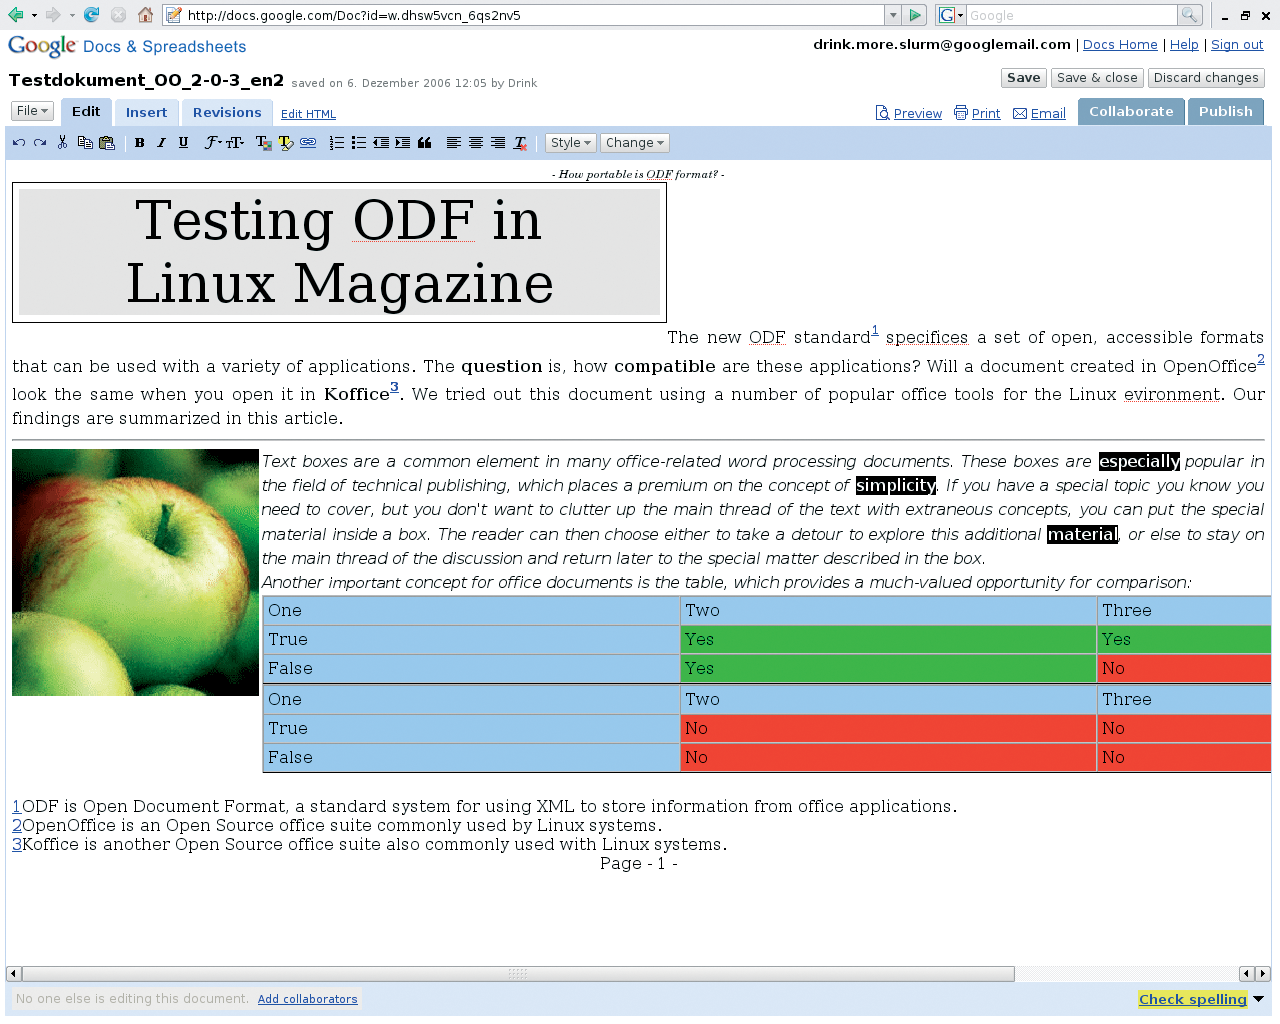Open the font size dropdown icon
1280x1024 pixels.
coord(235,143)
